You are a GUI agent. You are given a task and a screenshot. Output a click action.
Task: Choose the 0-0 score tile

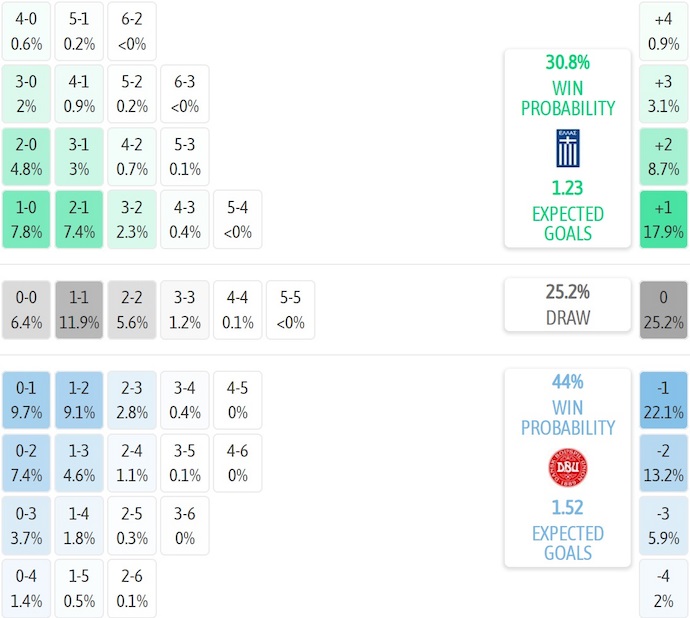pos(26,310)
